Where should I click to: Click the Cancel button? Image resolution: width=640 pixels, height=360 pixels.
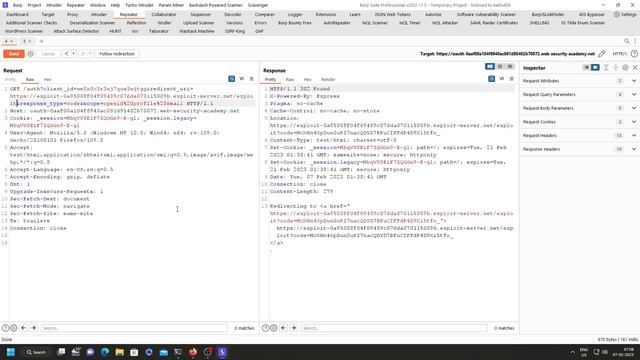(48, 54)
